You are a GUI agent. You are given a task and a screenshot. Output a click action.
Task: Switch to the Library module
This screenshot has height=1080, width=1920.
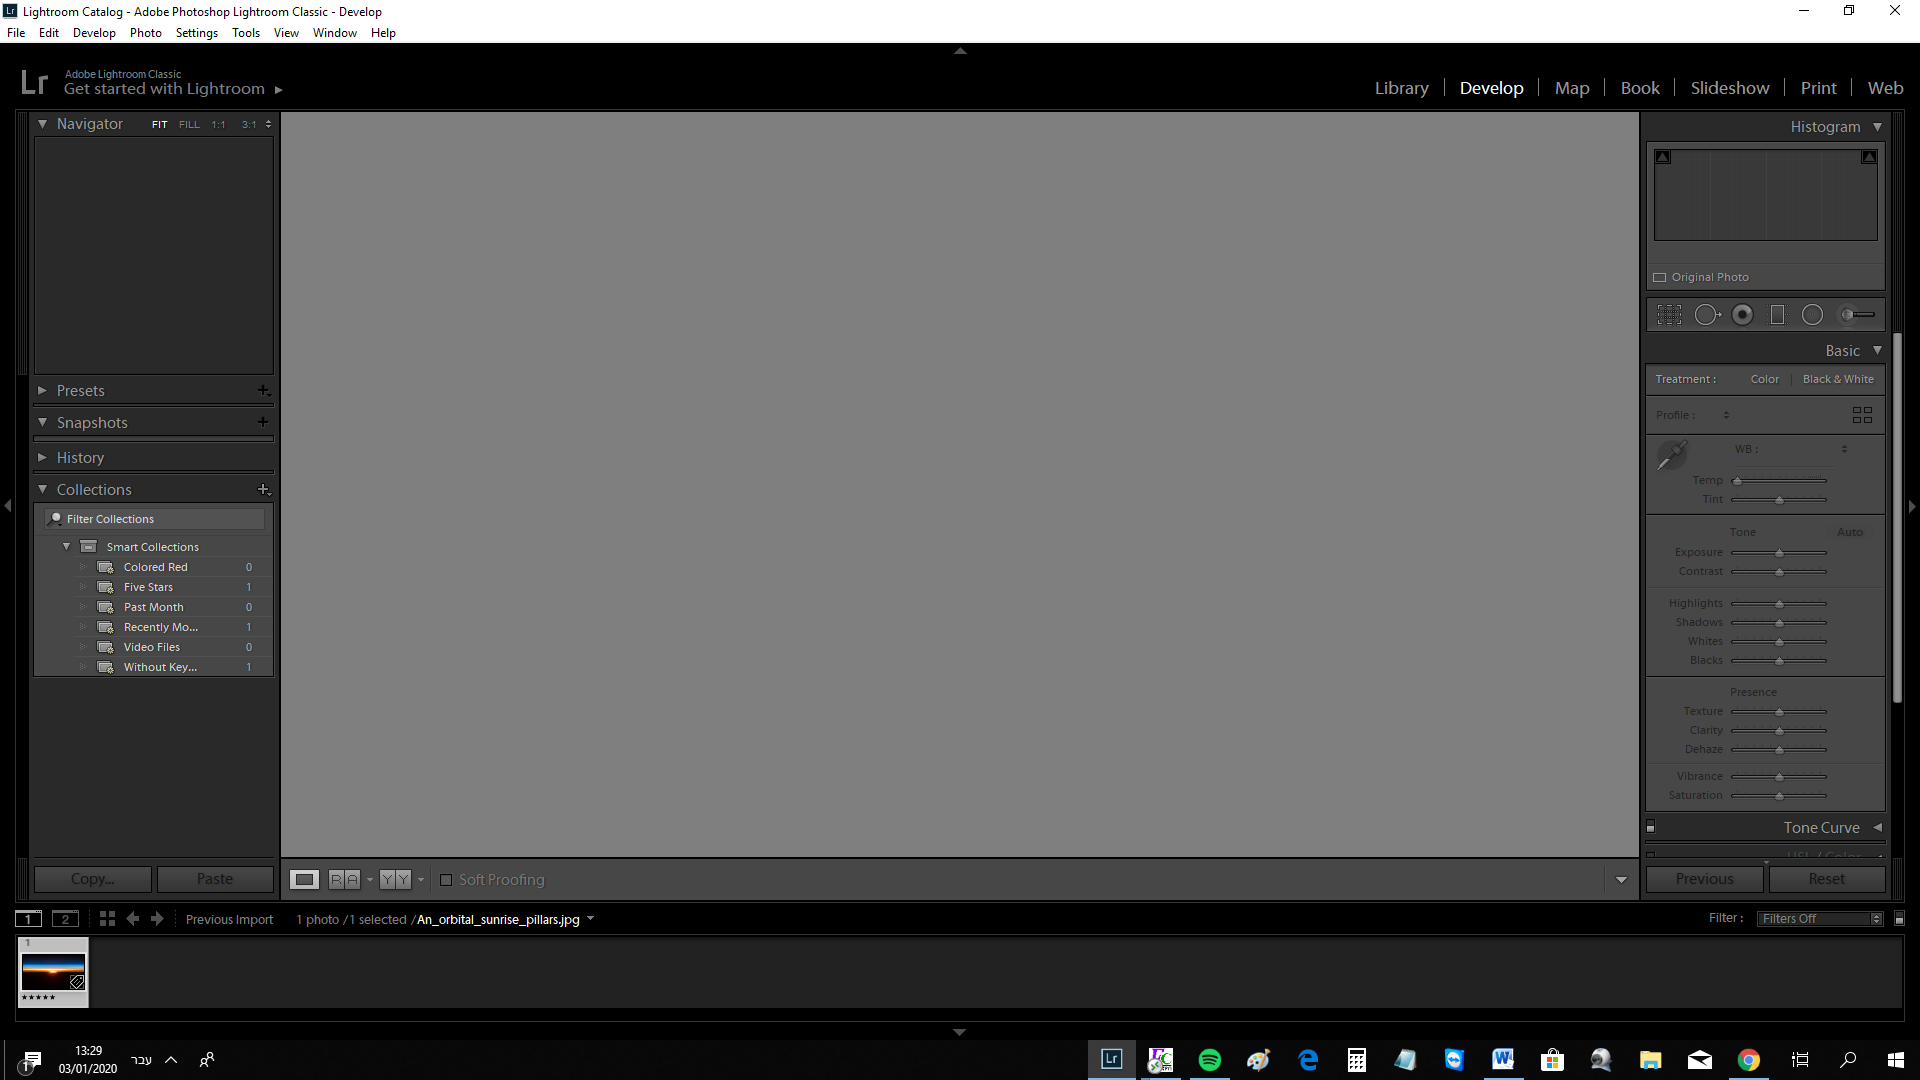(1401, 88)
